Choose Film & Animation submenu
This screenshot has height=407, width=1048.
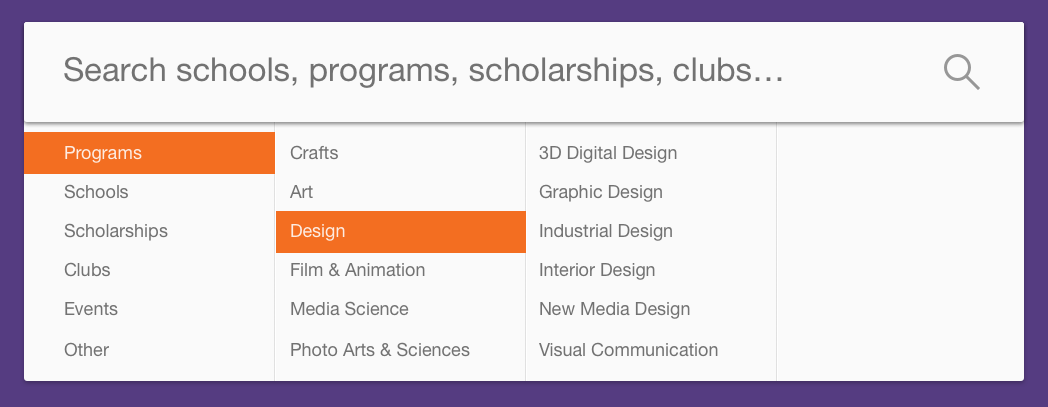pyautogui.click(x=400, y=270)
